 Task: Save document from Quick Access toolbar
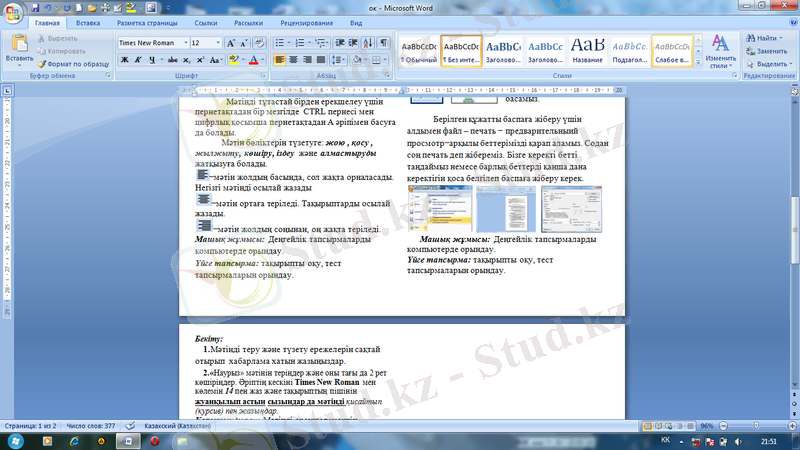tap(37, 6)
